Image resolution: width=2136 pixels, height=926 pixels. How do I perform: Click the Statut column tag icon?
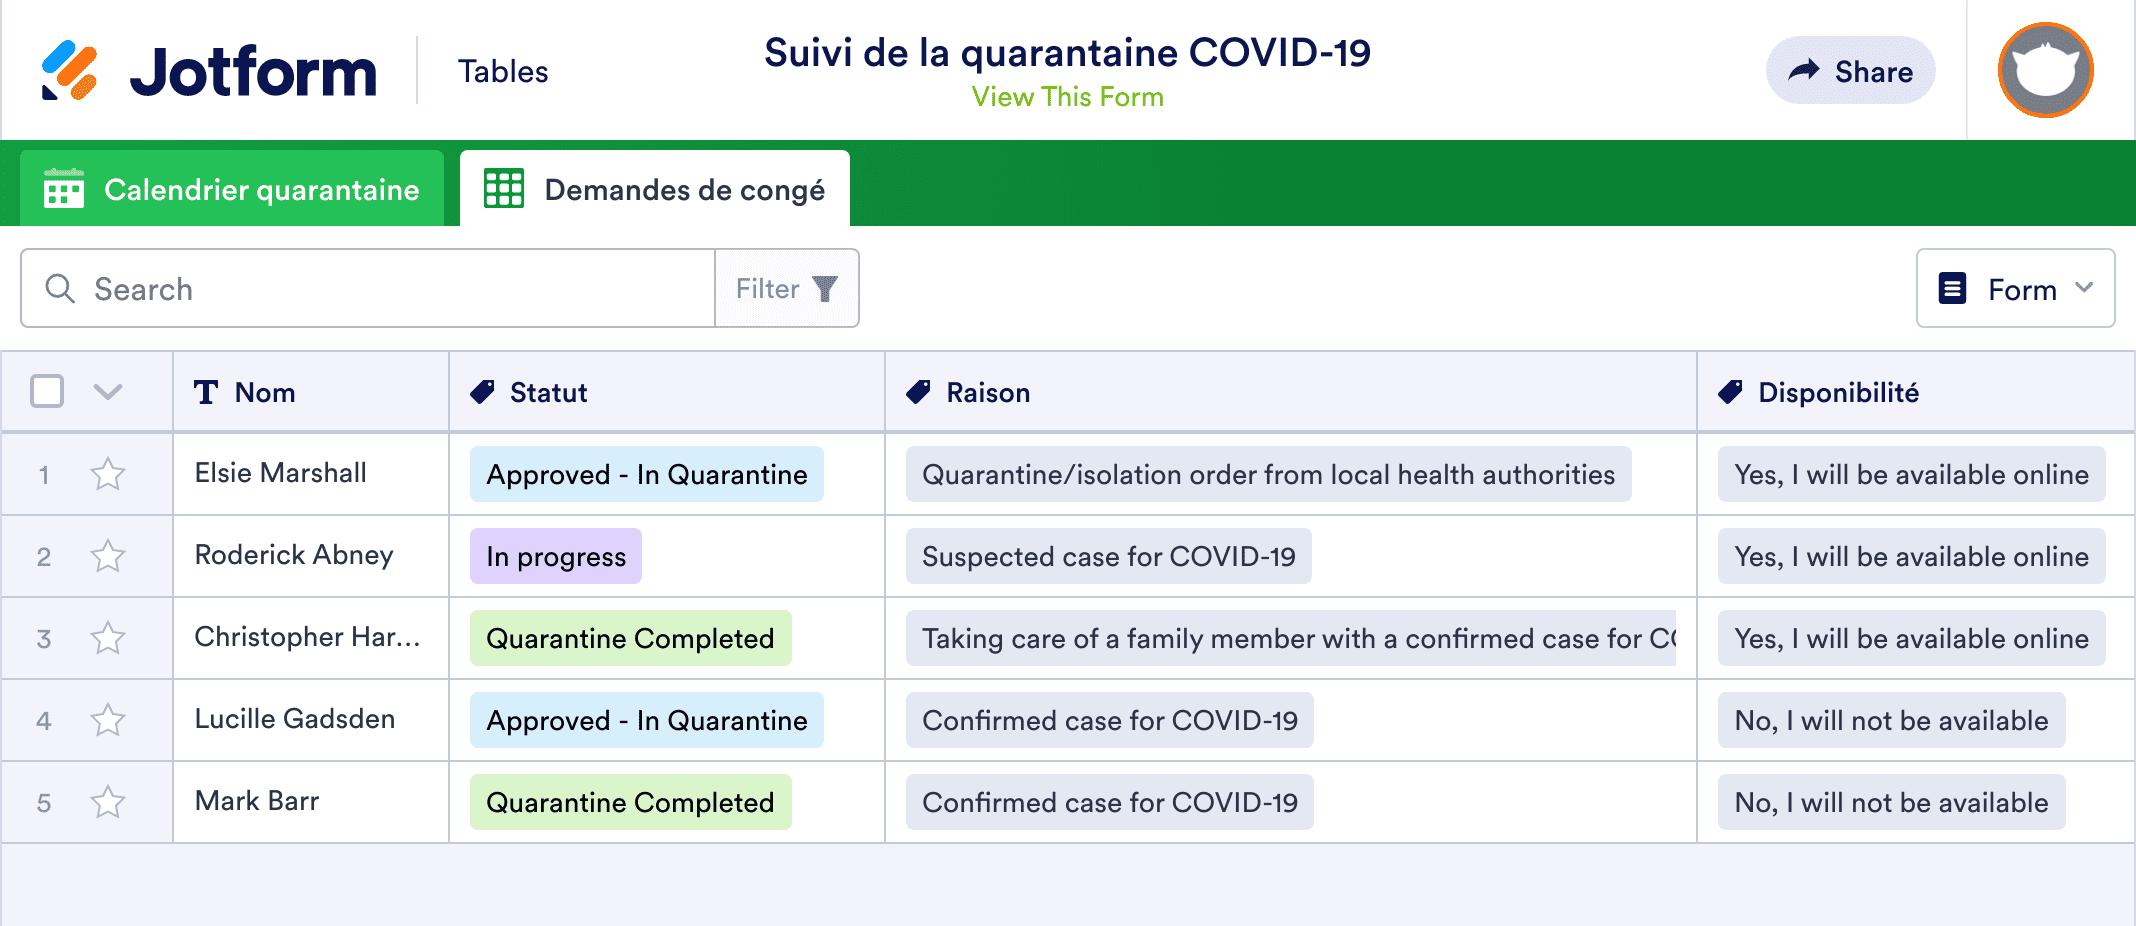click(x=483, y=392)
